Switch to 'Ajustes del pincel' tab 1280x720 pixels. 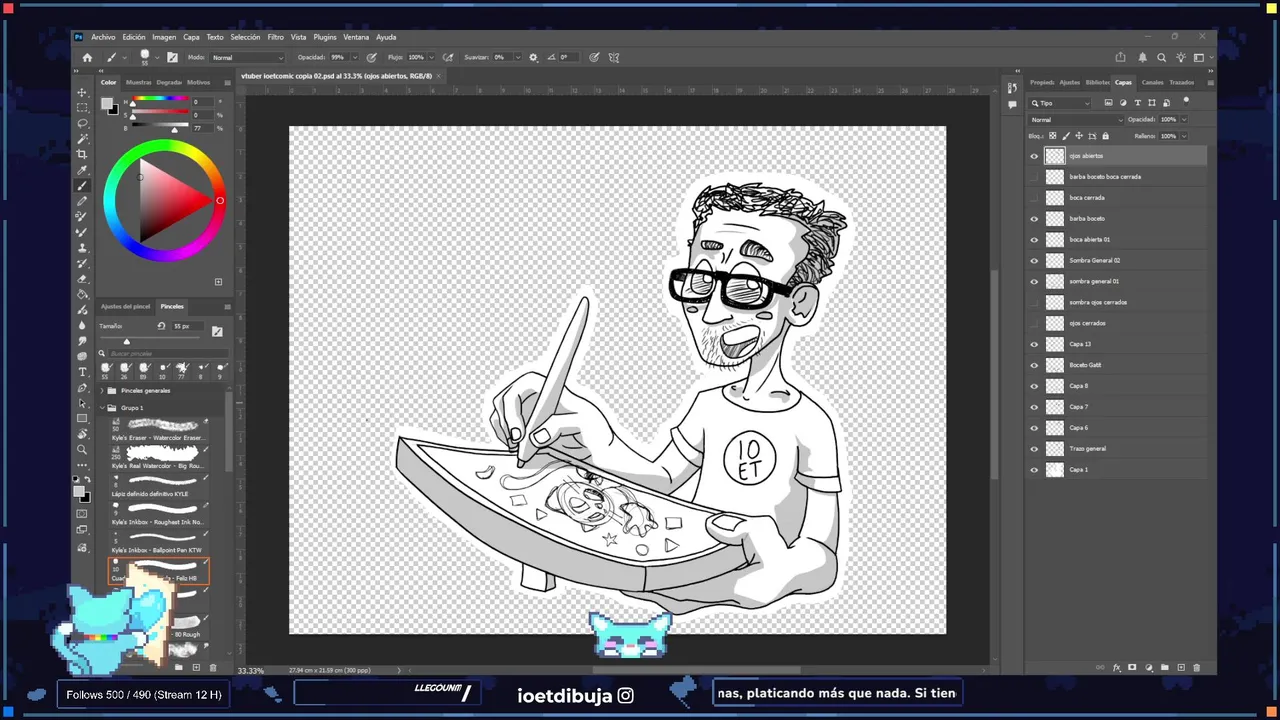[x=125, y=306]
